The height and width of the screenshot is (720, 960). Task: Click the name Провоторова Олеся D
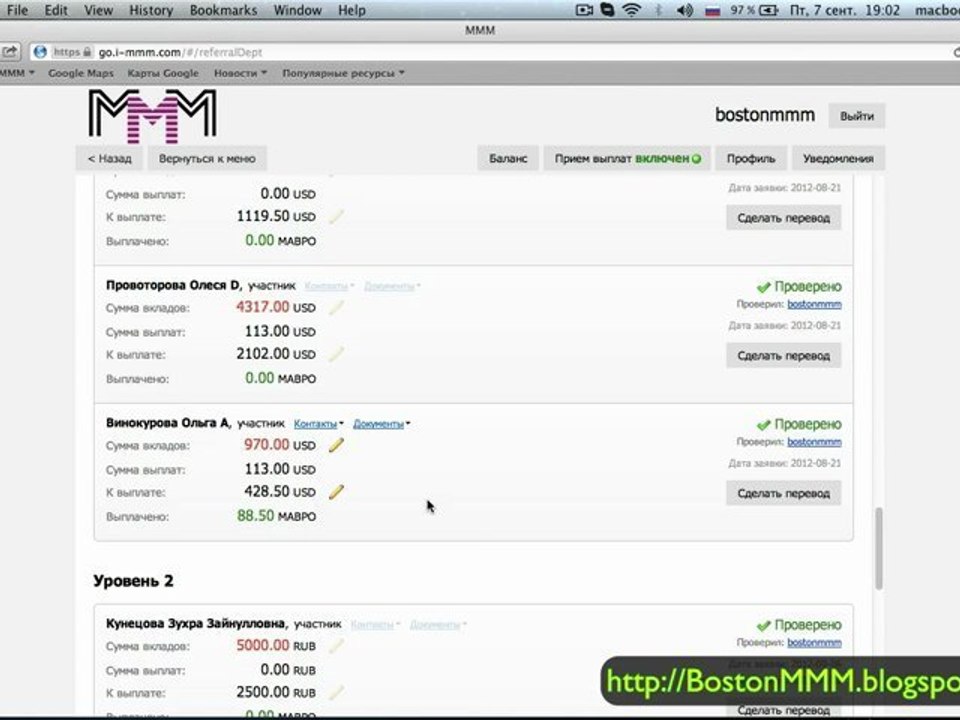point(173,285)
